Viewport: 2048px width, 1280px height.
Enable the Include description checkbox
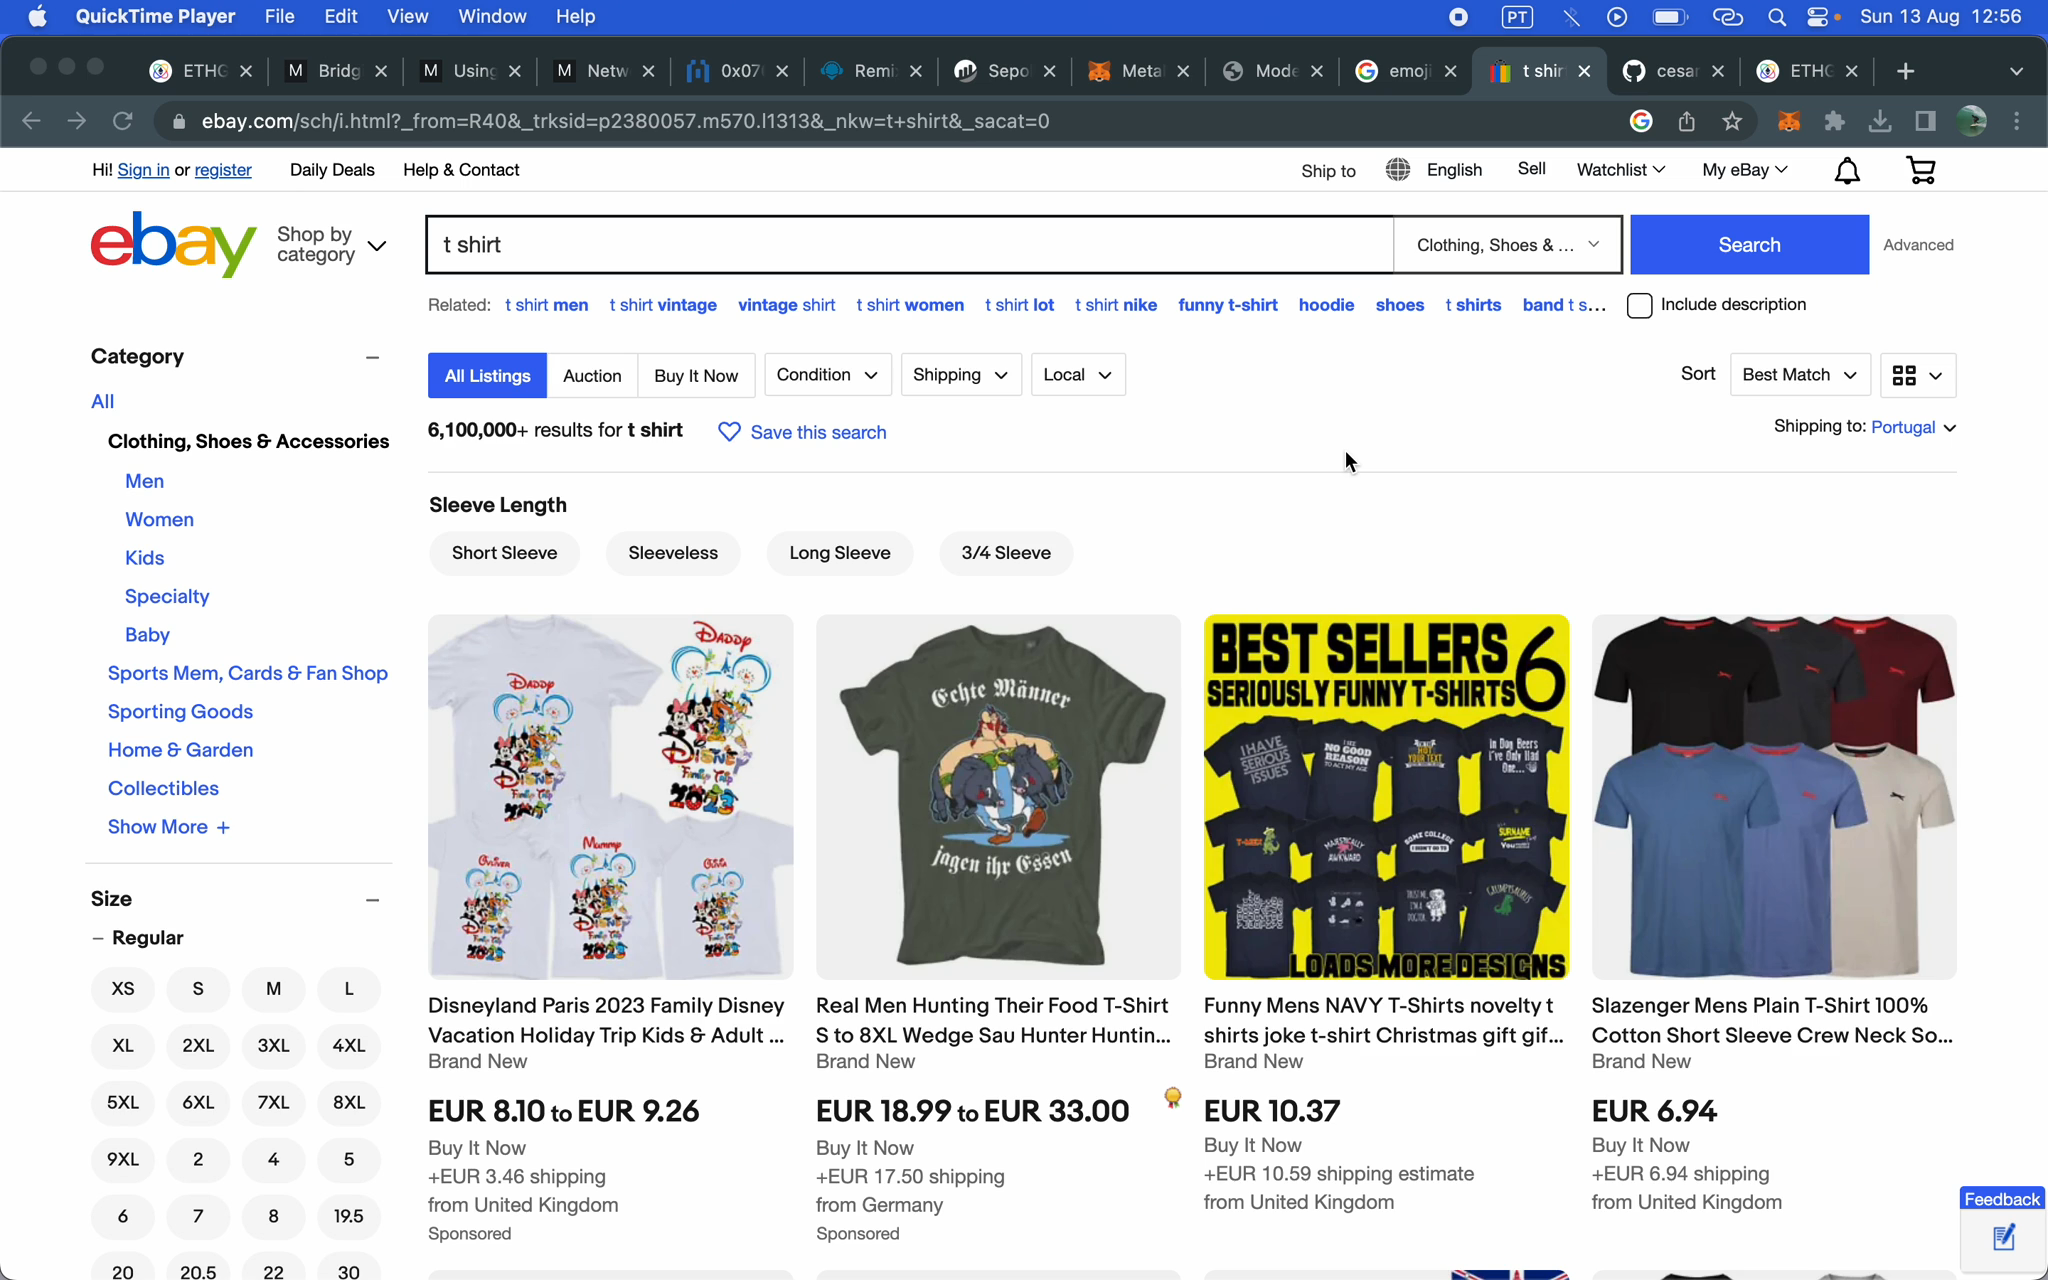click(1639, 305)
